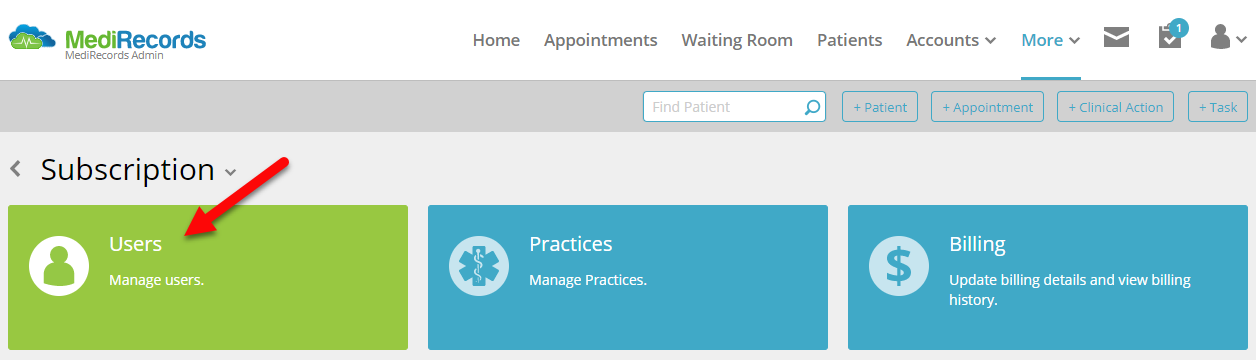Click the green Users person icon
The width and height of the screenshot is (1256, 360).
pos(59,265)
